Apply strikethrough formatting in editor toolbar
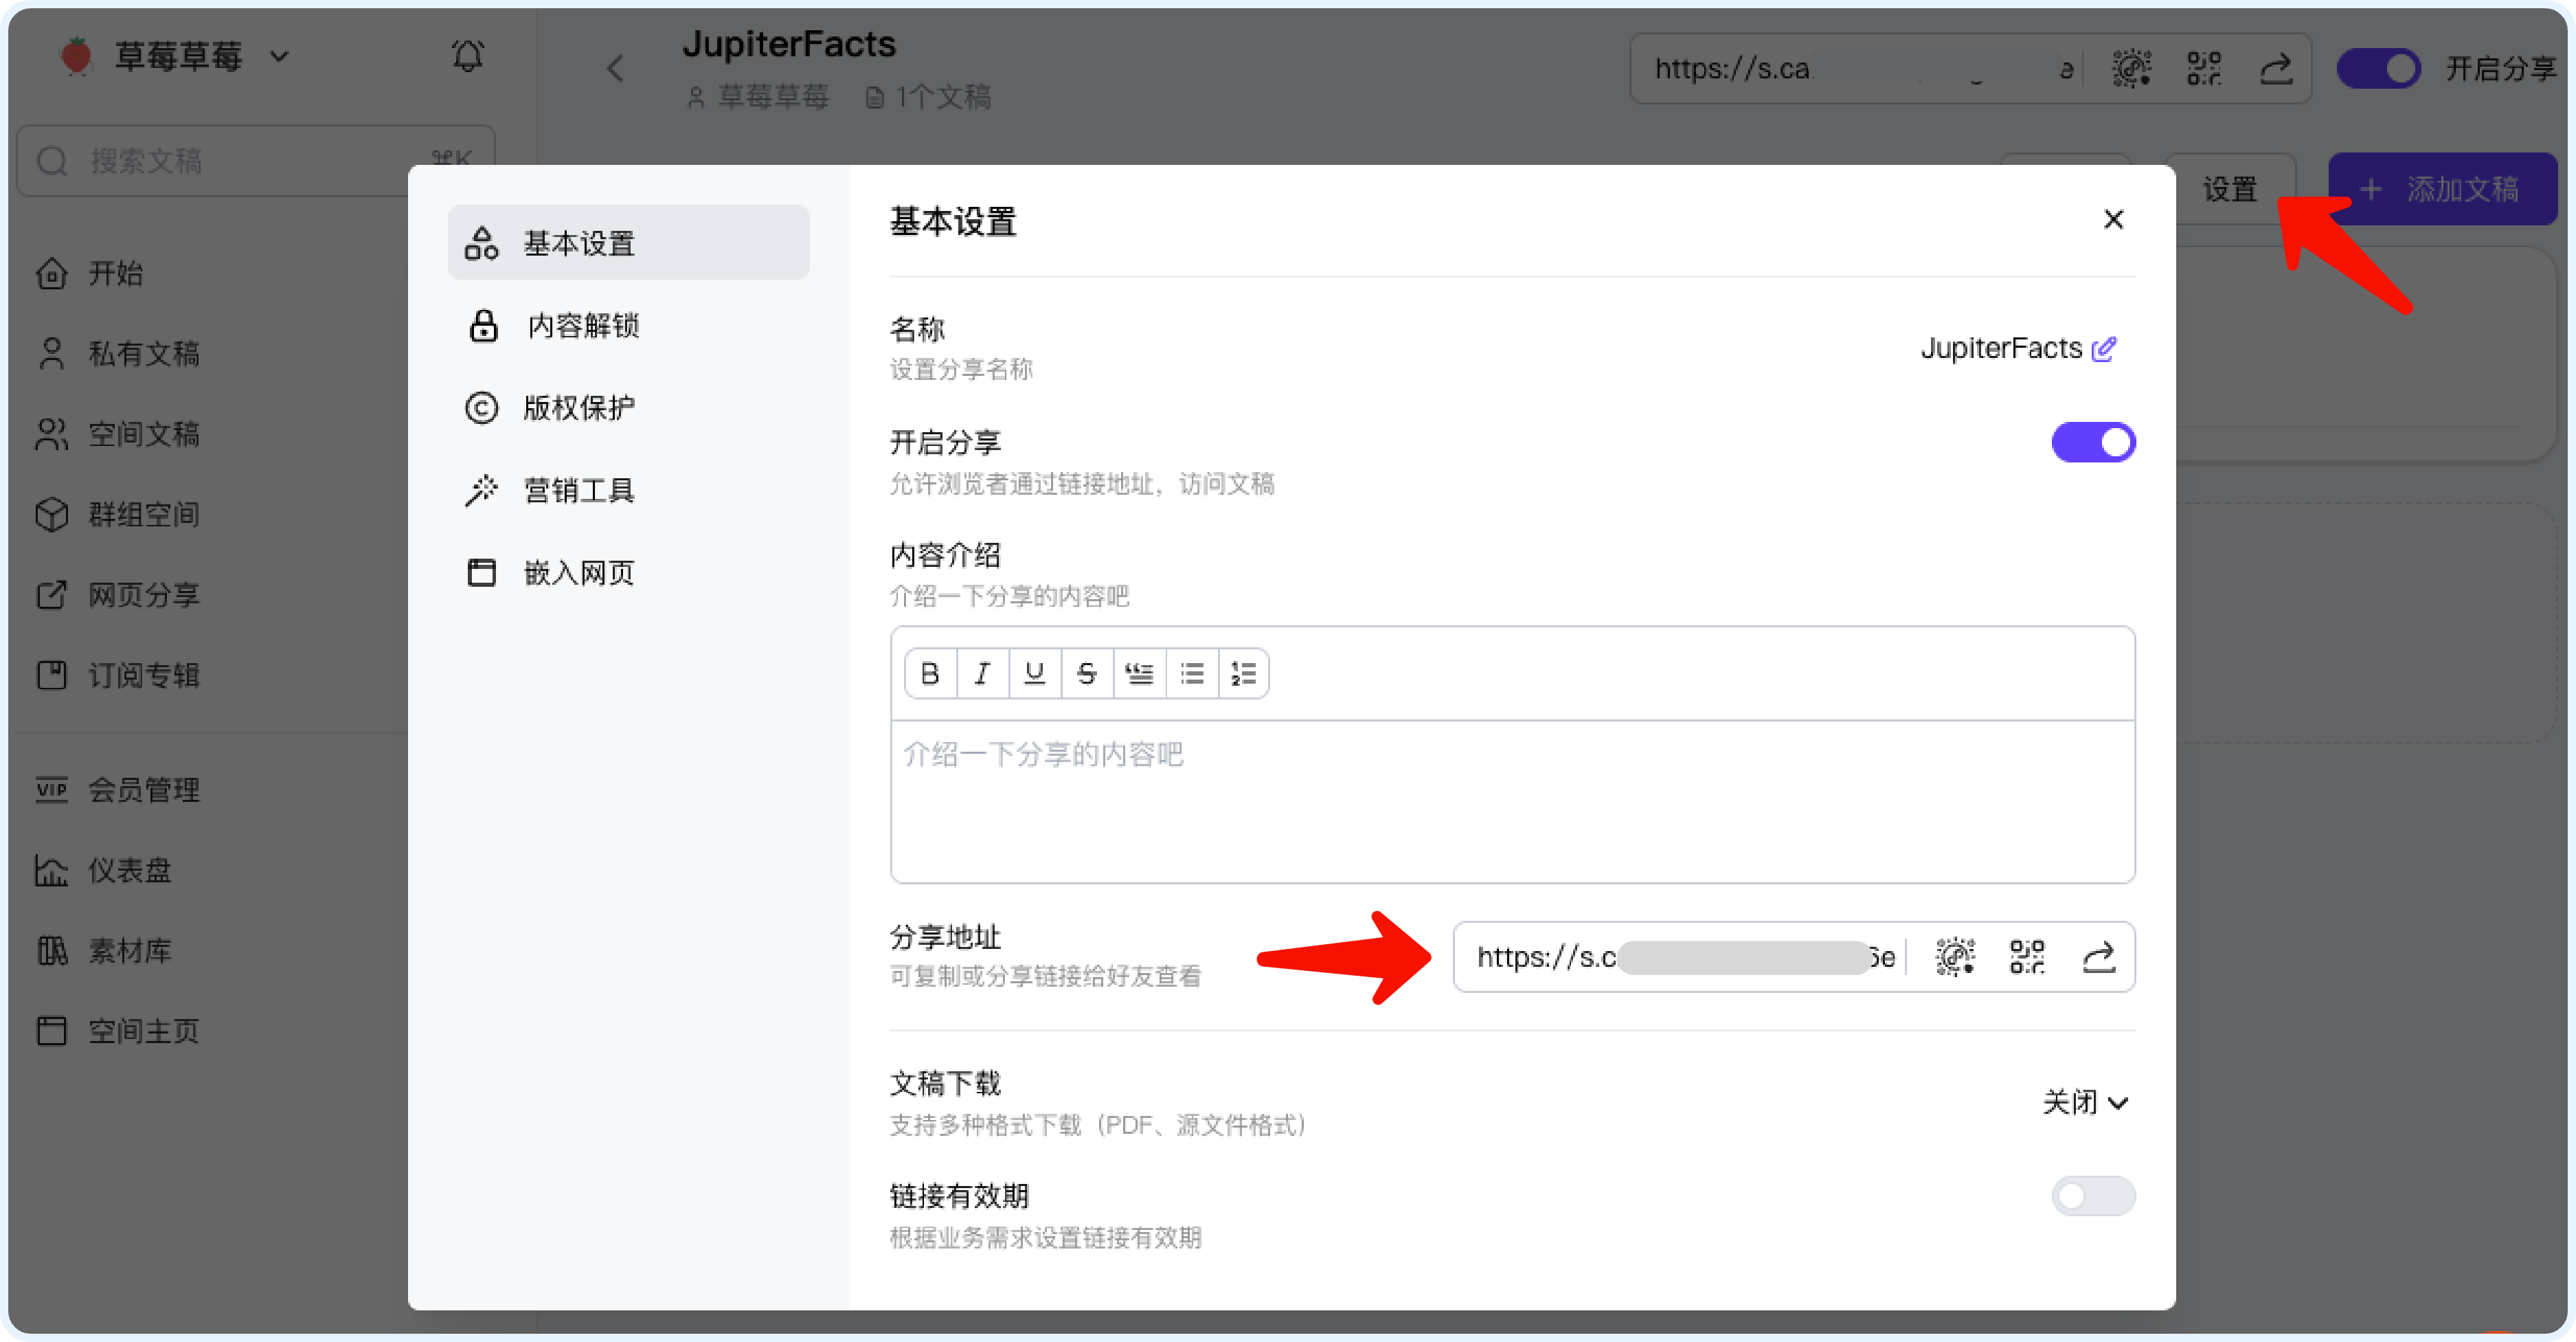Viewport: 2576px width, 1342px height. point(1087,673)
